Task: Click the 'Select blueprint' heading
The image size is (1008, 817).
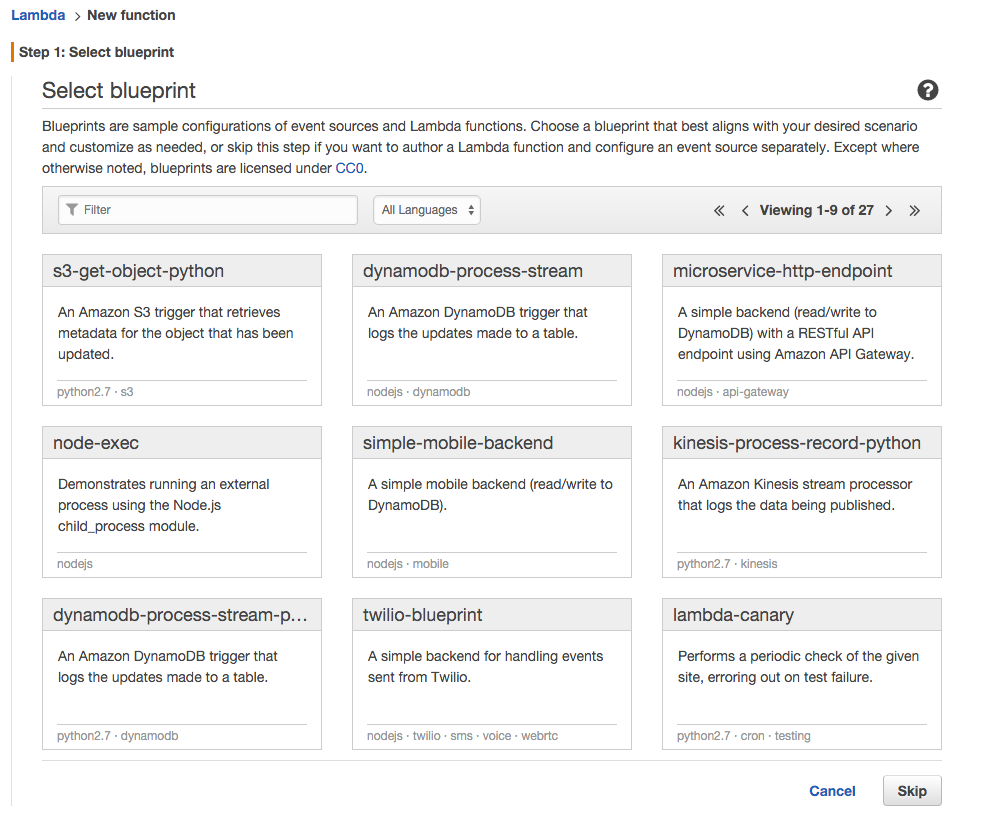Action: pos(119,91)
